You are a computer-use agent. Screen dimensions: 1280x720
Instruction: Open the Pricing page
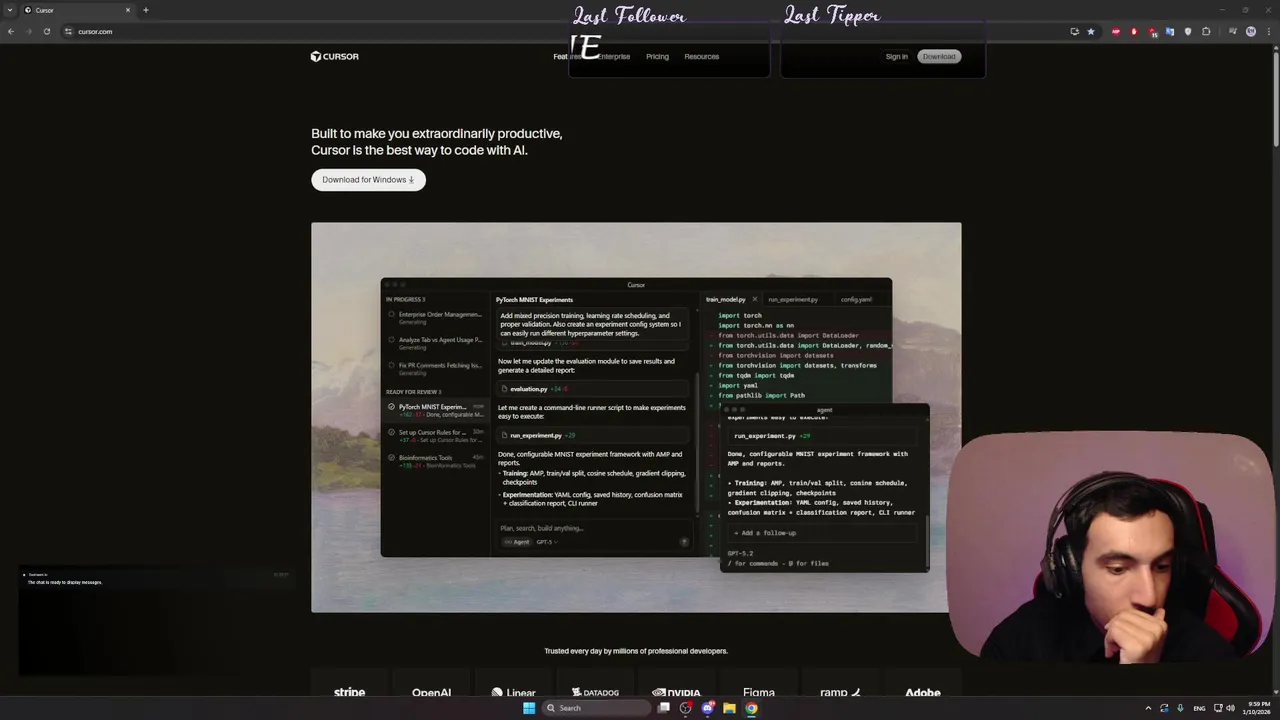tap(657, 56)
